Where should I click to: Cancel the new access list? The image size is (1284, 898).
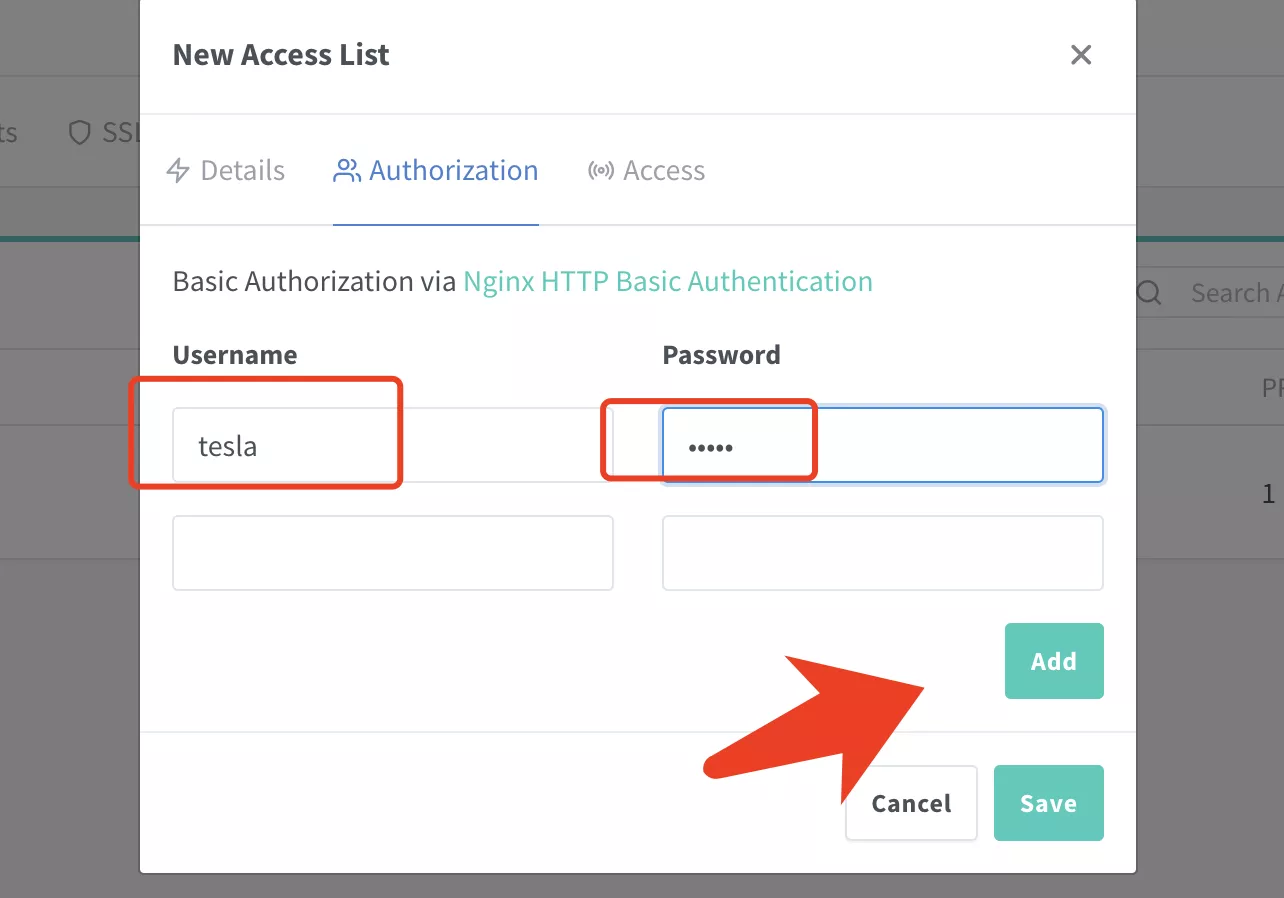pos(911,803)
